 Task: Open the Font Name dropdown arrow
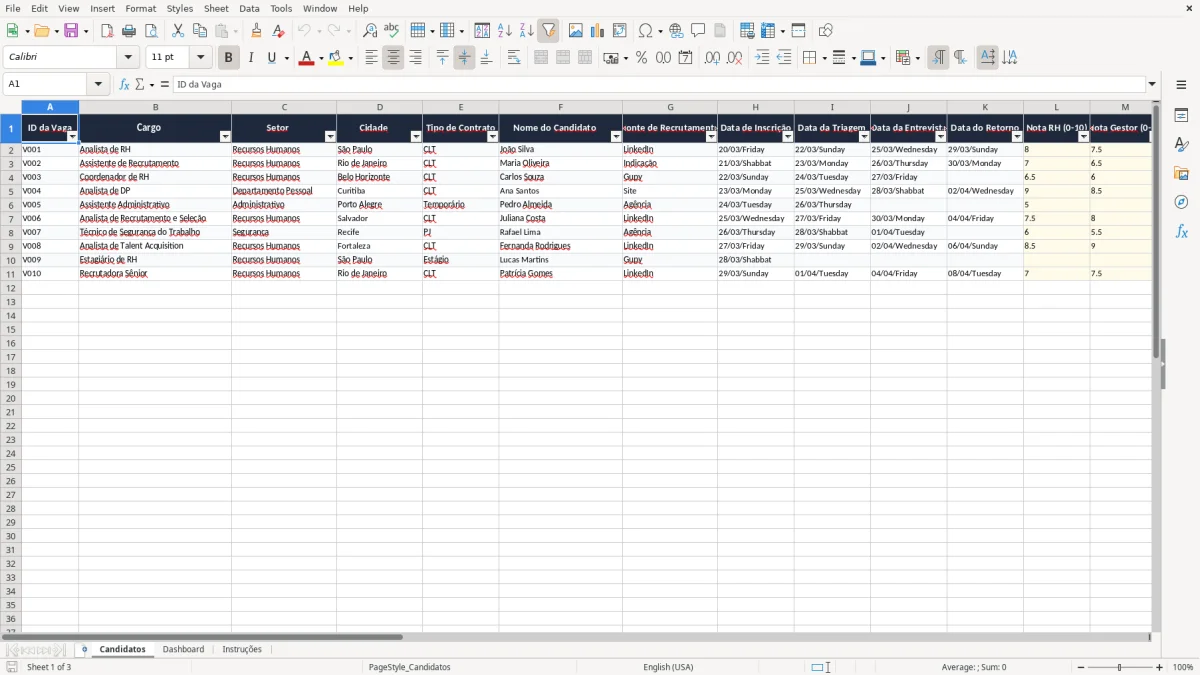(128, 58)
